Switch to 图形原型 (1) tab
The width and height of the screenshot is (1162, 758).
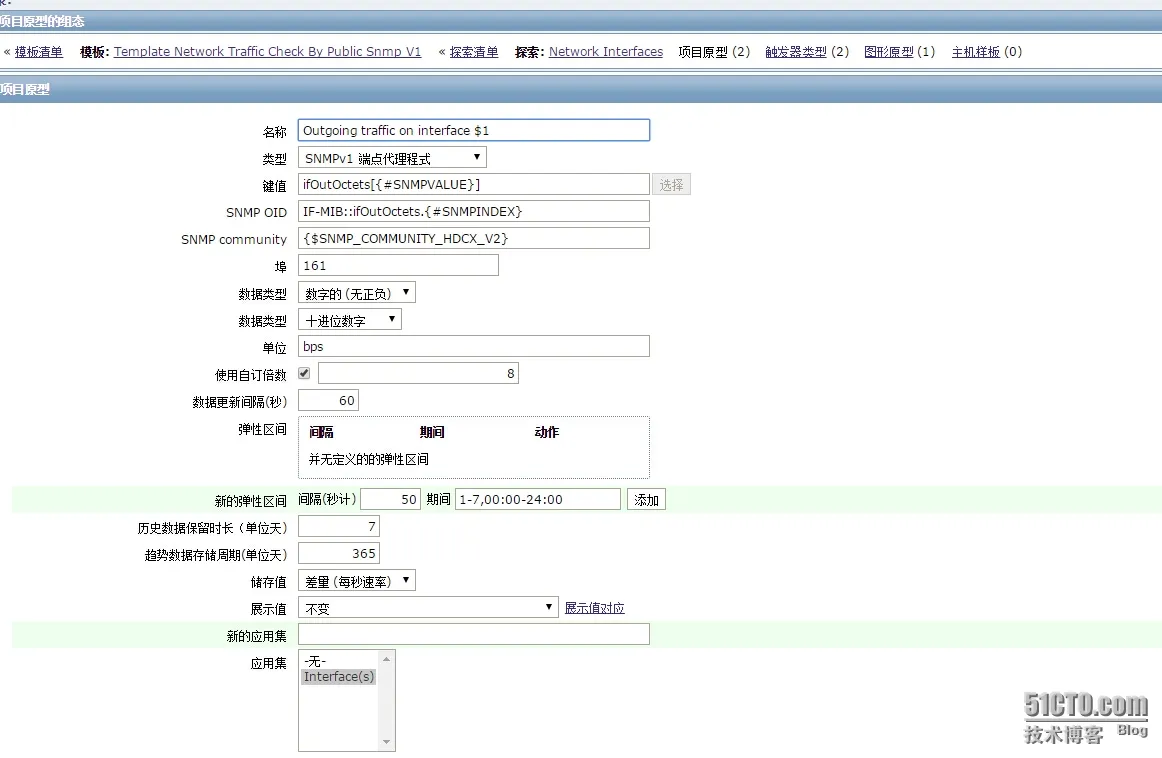[899, 52]
